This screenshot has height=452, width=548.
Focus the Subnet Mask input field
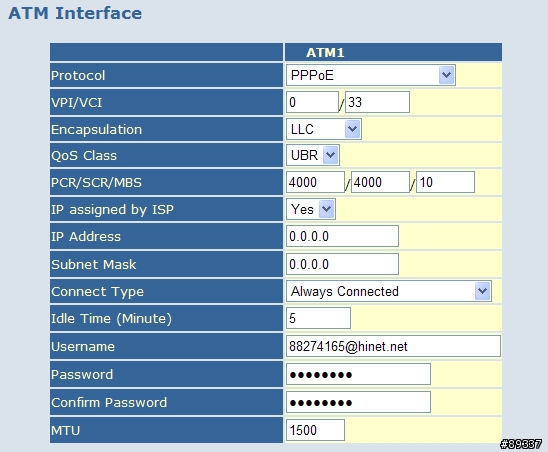(342, 264)
